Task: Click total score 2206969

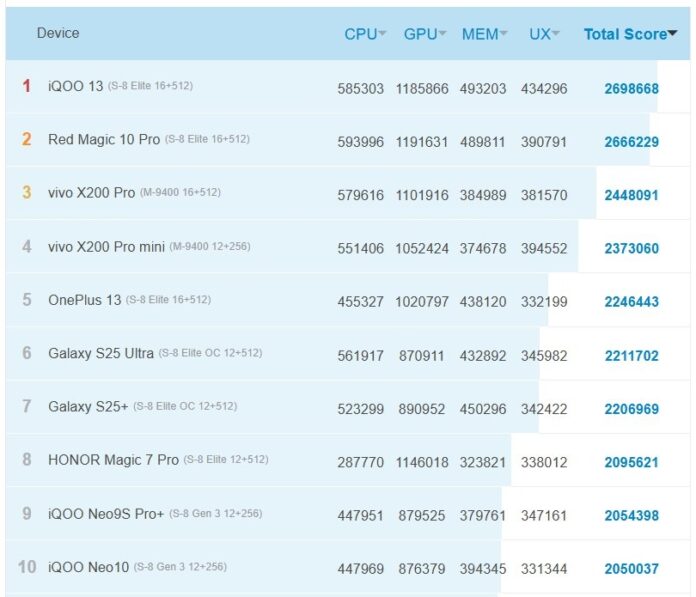Action: [632, 409]
